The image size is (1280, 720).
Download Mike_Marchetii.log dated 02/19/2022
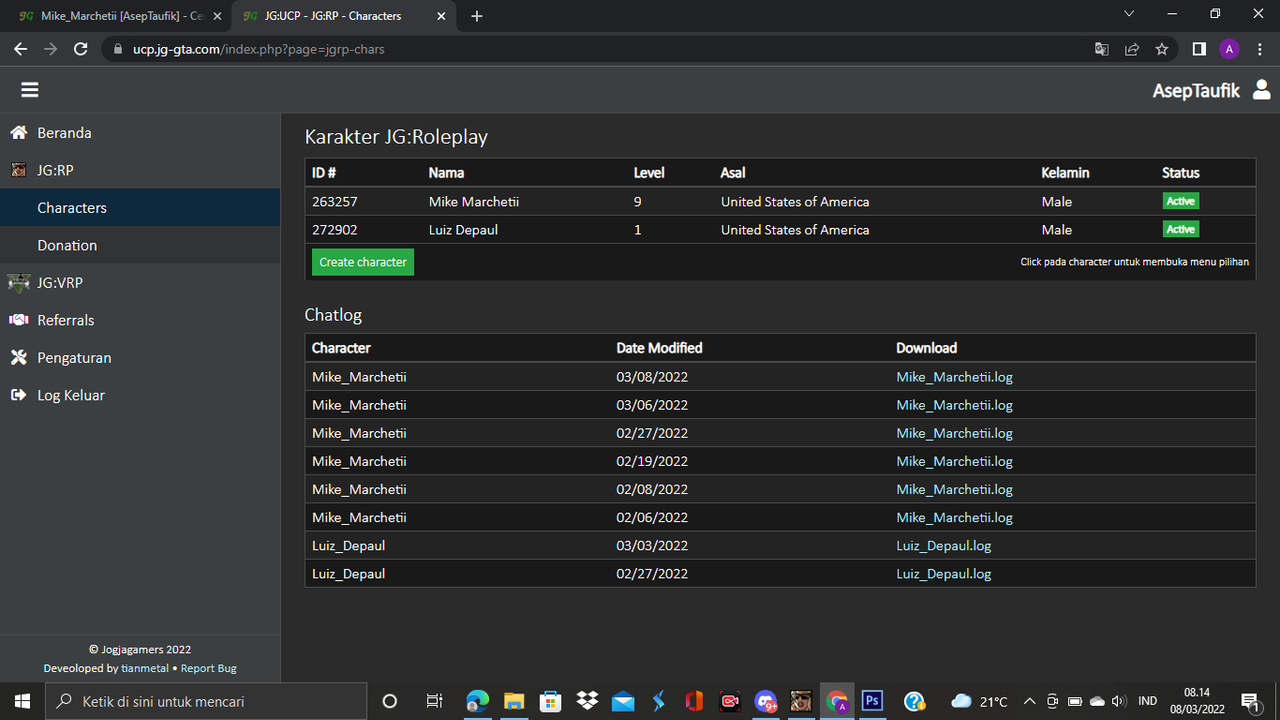click(954, 461)
